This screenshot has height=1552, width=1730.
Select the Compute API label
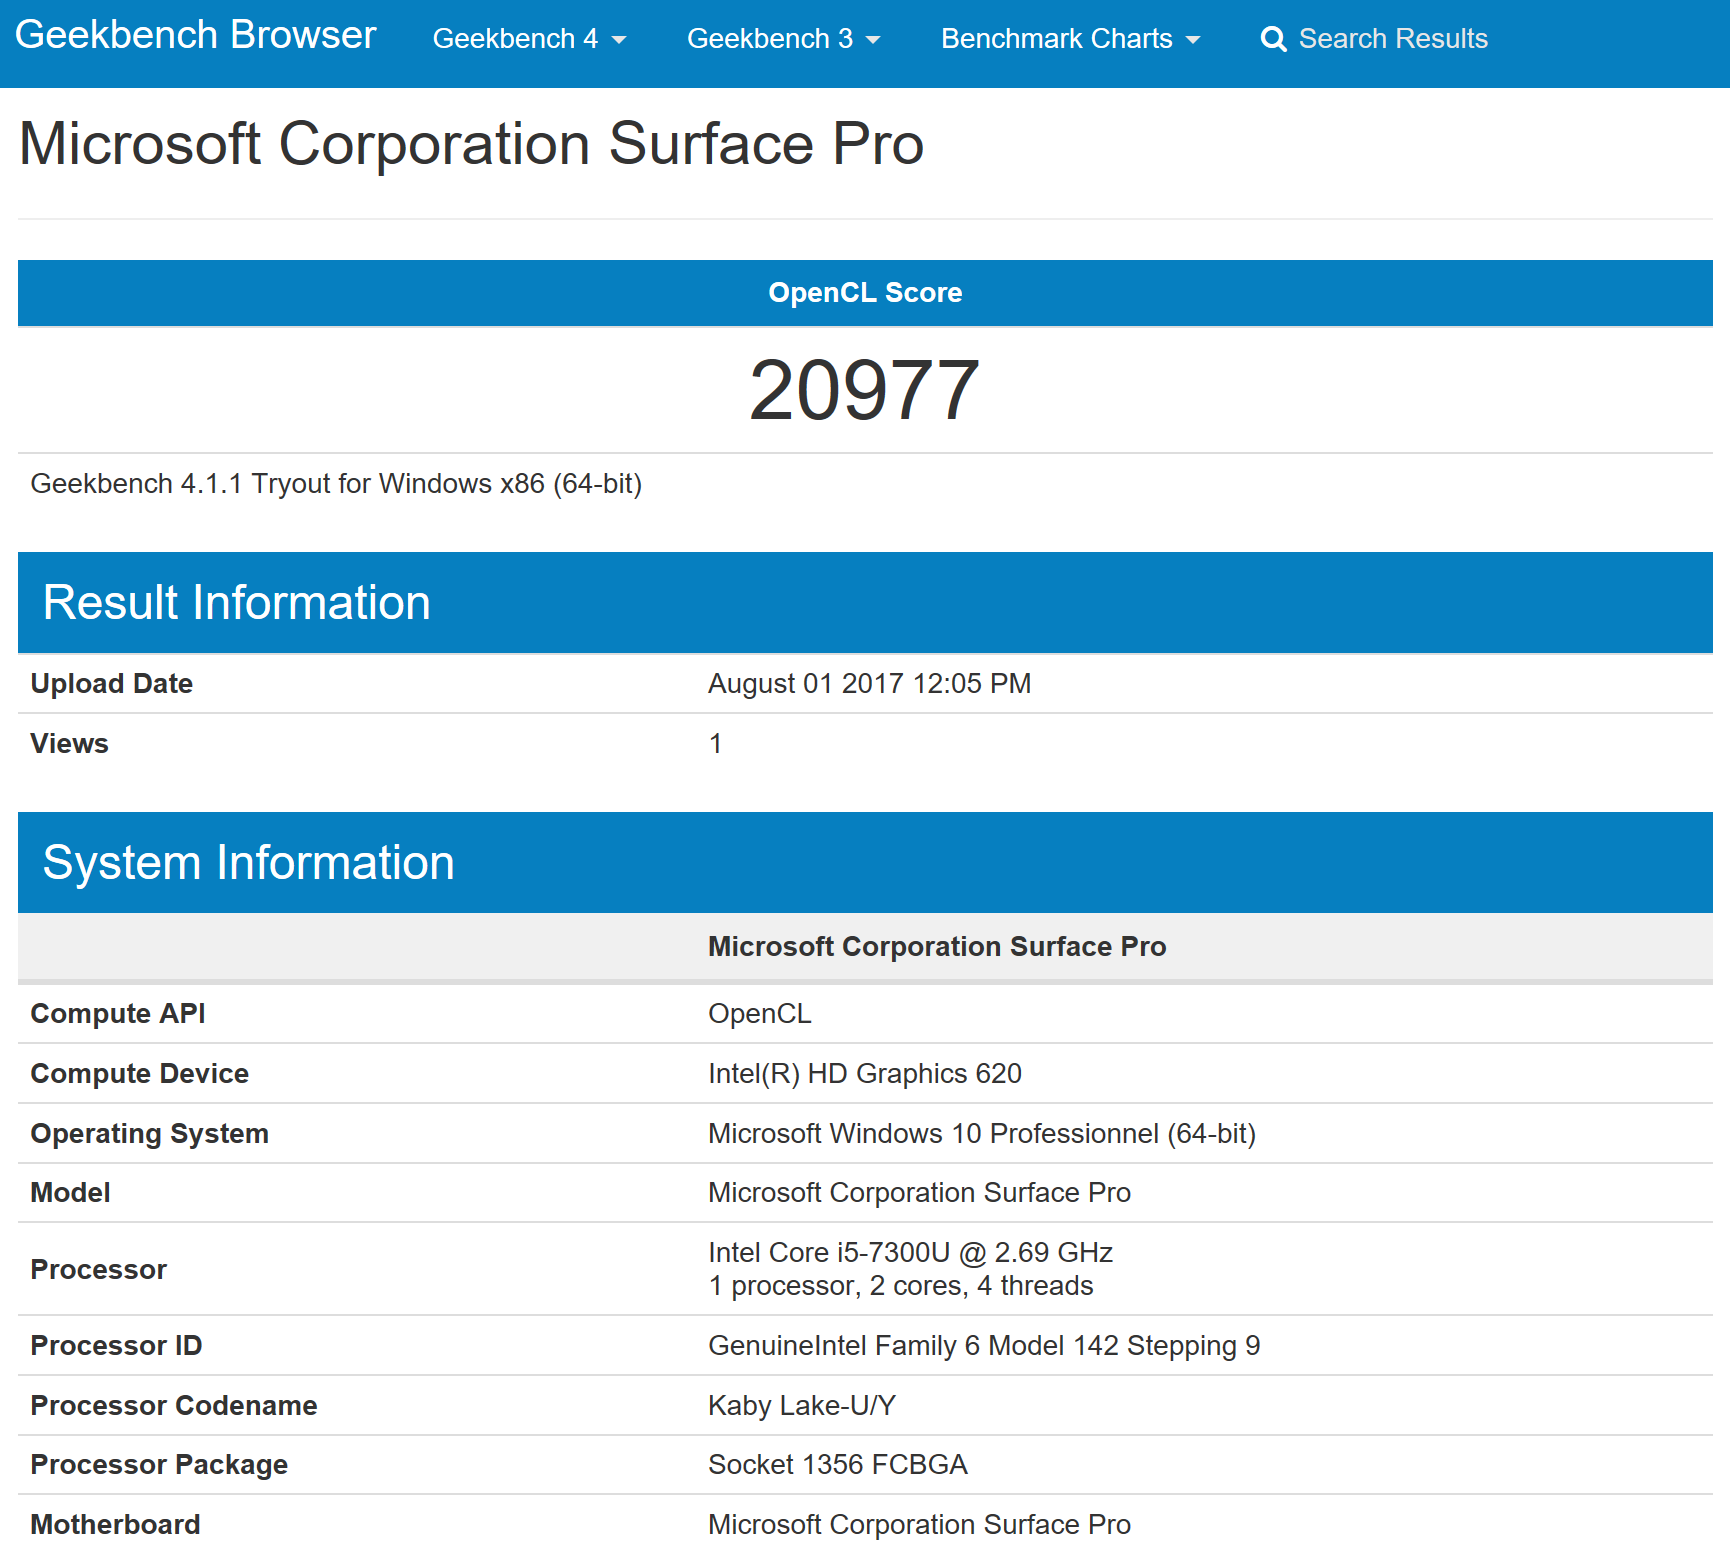[x=118, y=1014]
